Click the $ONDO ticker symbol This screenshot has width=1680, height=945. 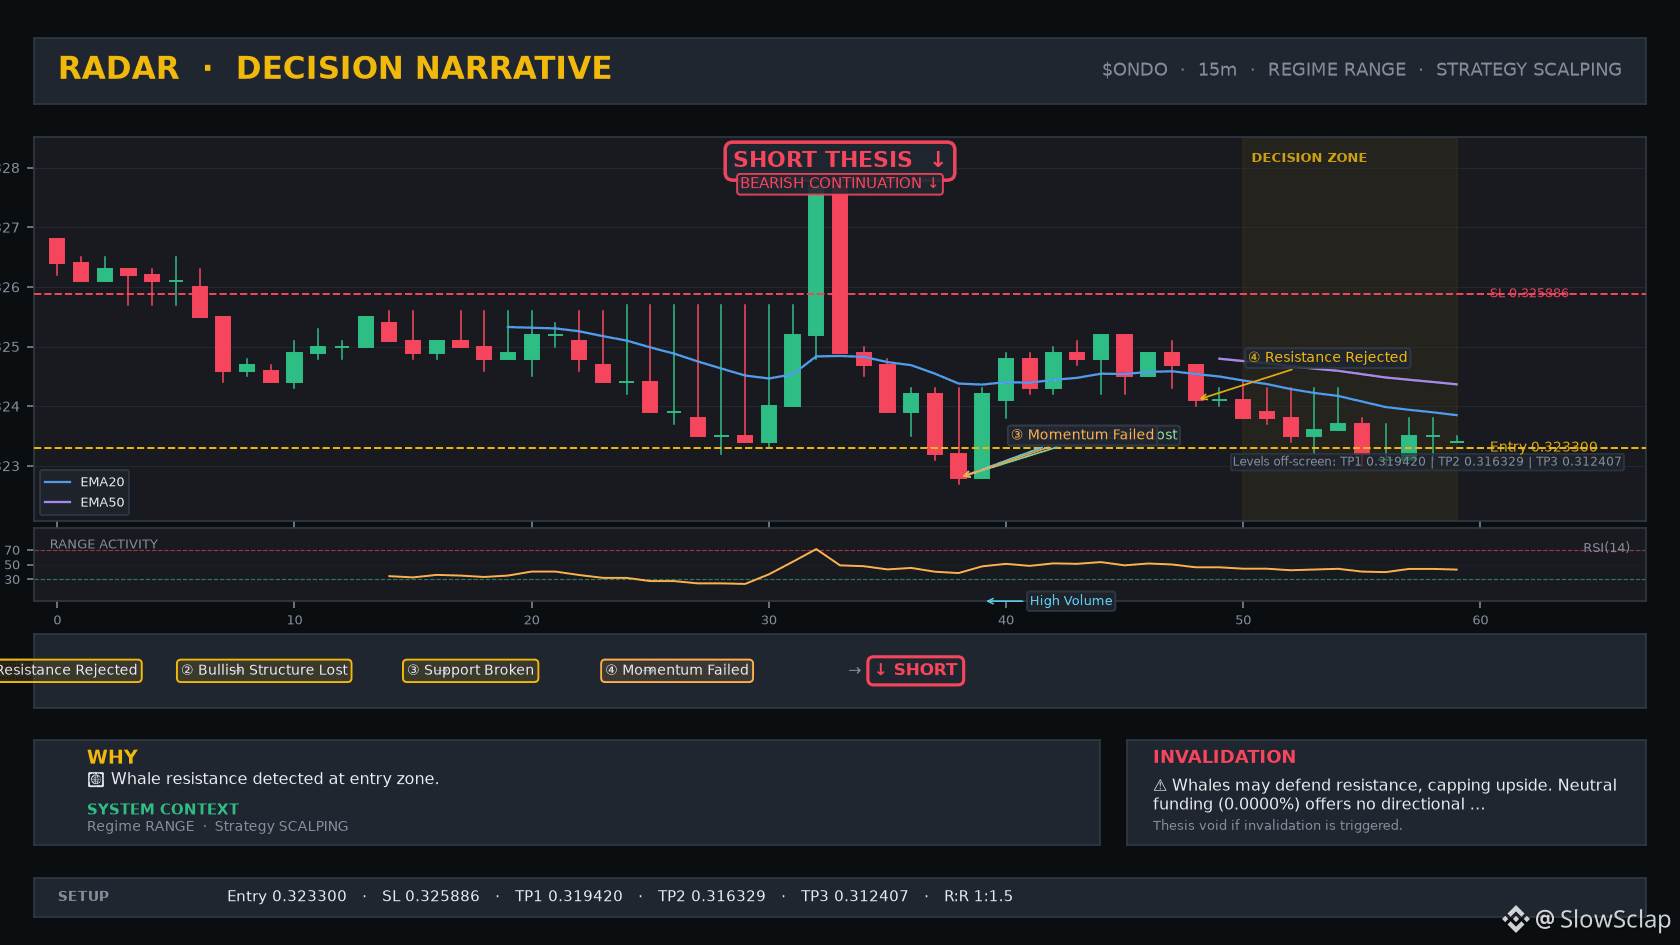[x=1134, y=70]
